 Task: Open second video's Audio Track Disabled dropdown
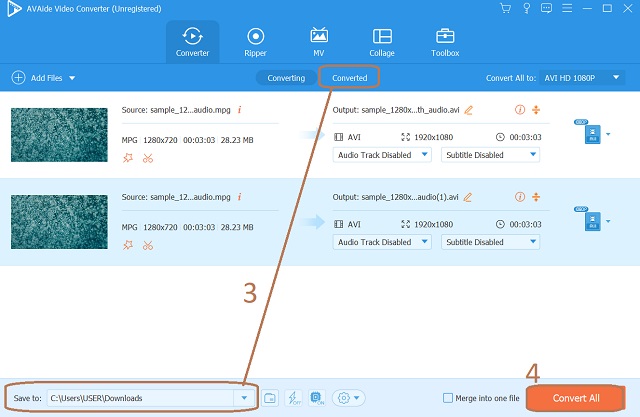pos(382,242)
